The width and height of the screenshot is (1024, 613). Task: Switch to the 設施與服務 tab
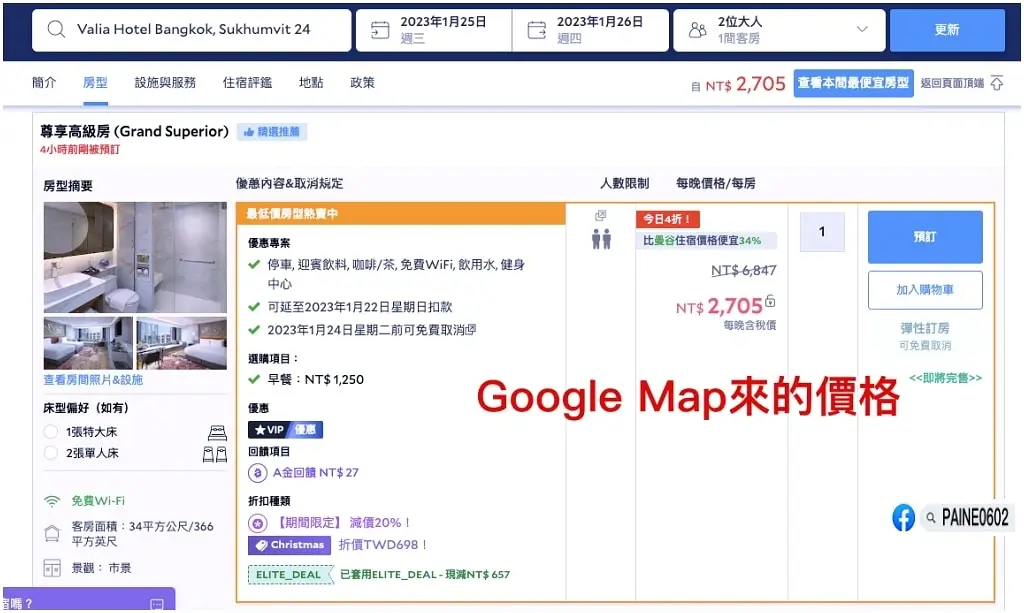165,83
